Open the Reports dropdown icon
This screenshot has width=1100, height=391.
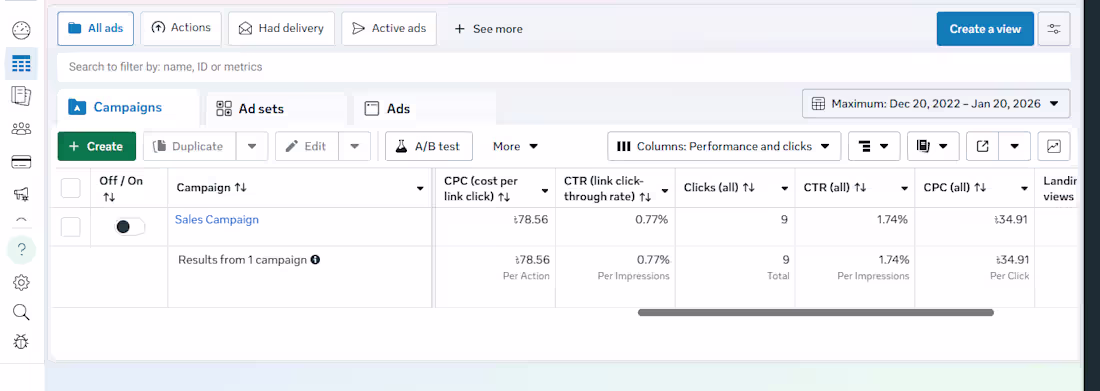933,146
